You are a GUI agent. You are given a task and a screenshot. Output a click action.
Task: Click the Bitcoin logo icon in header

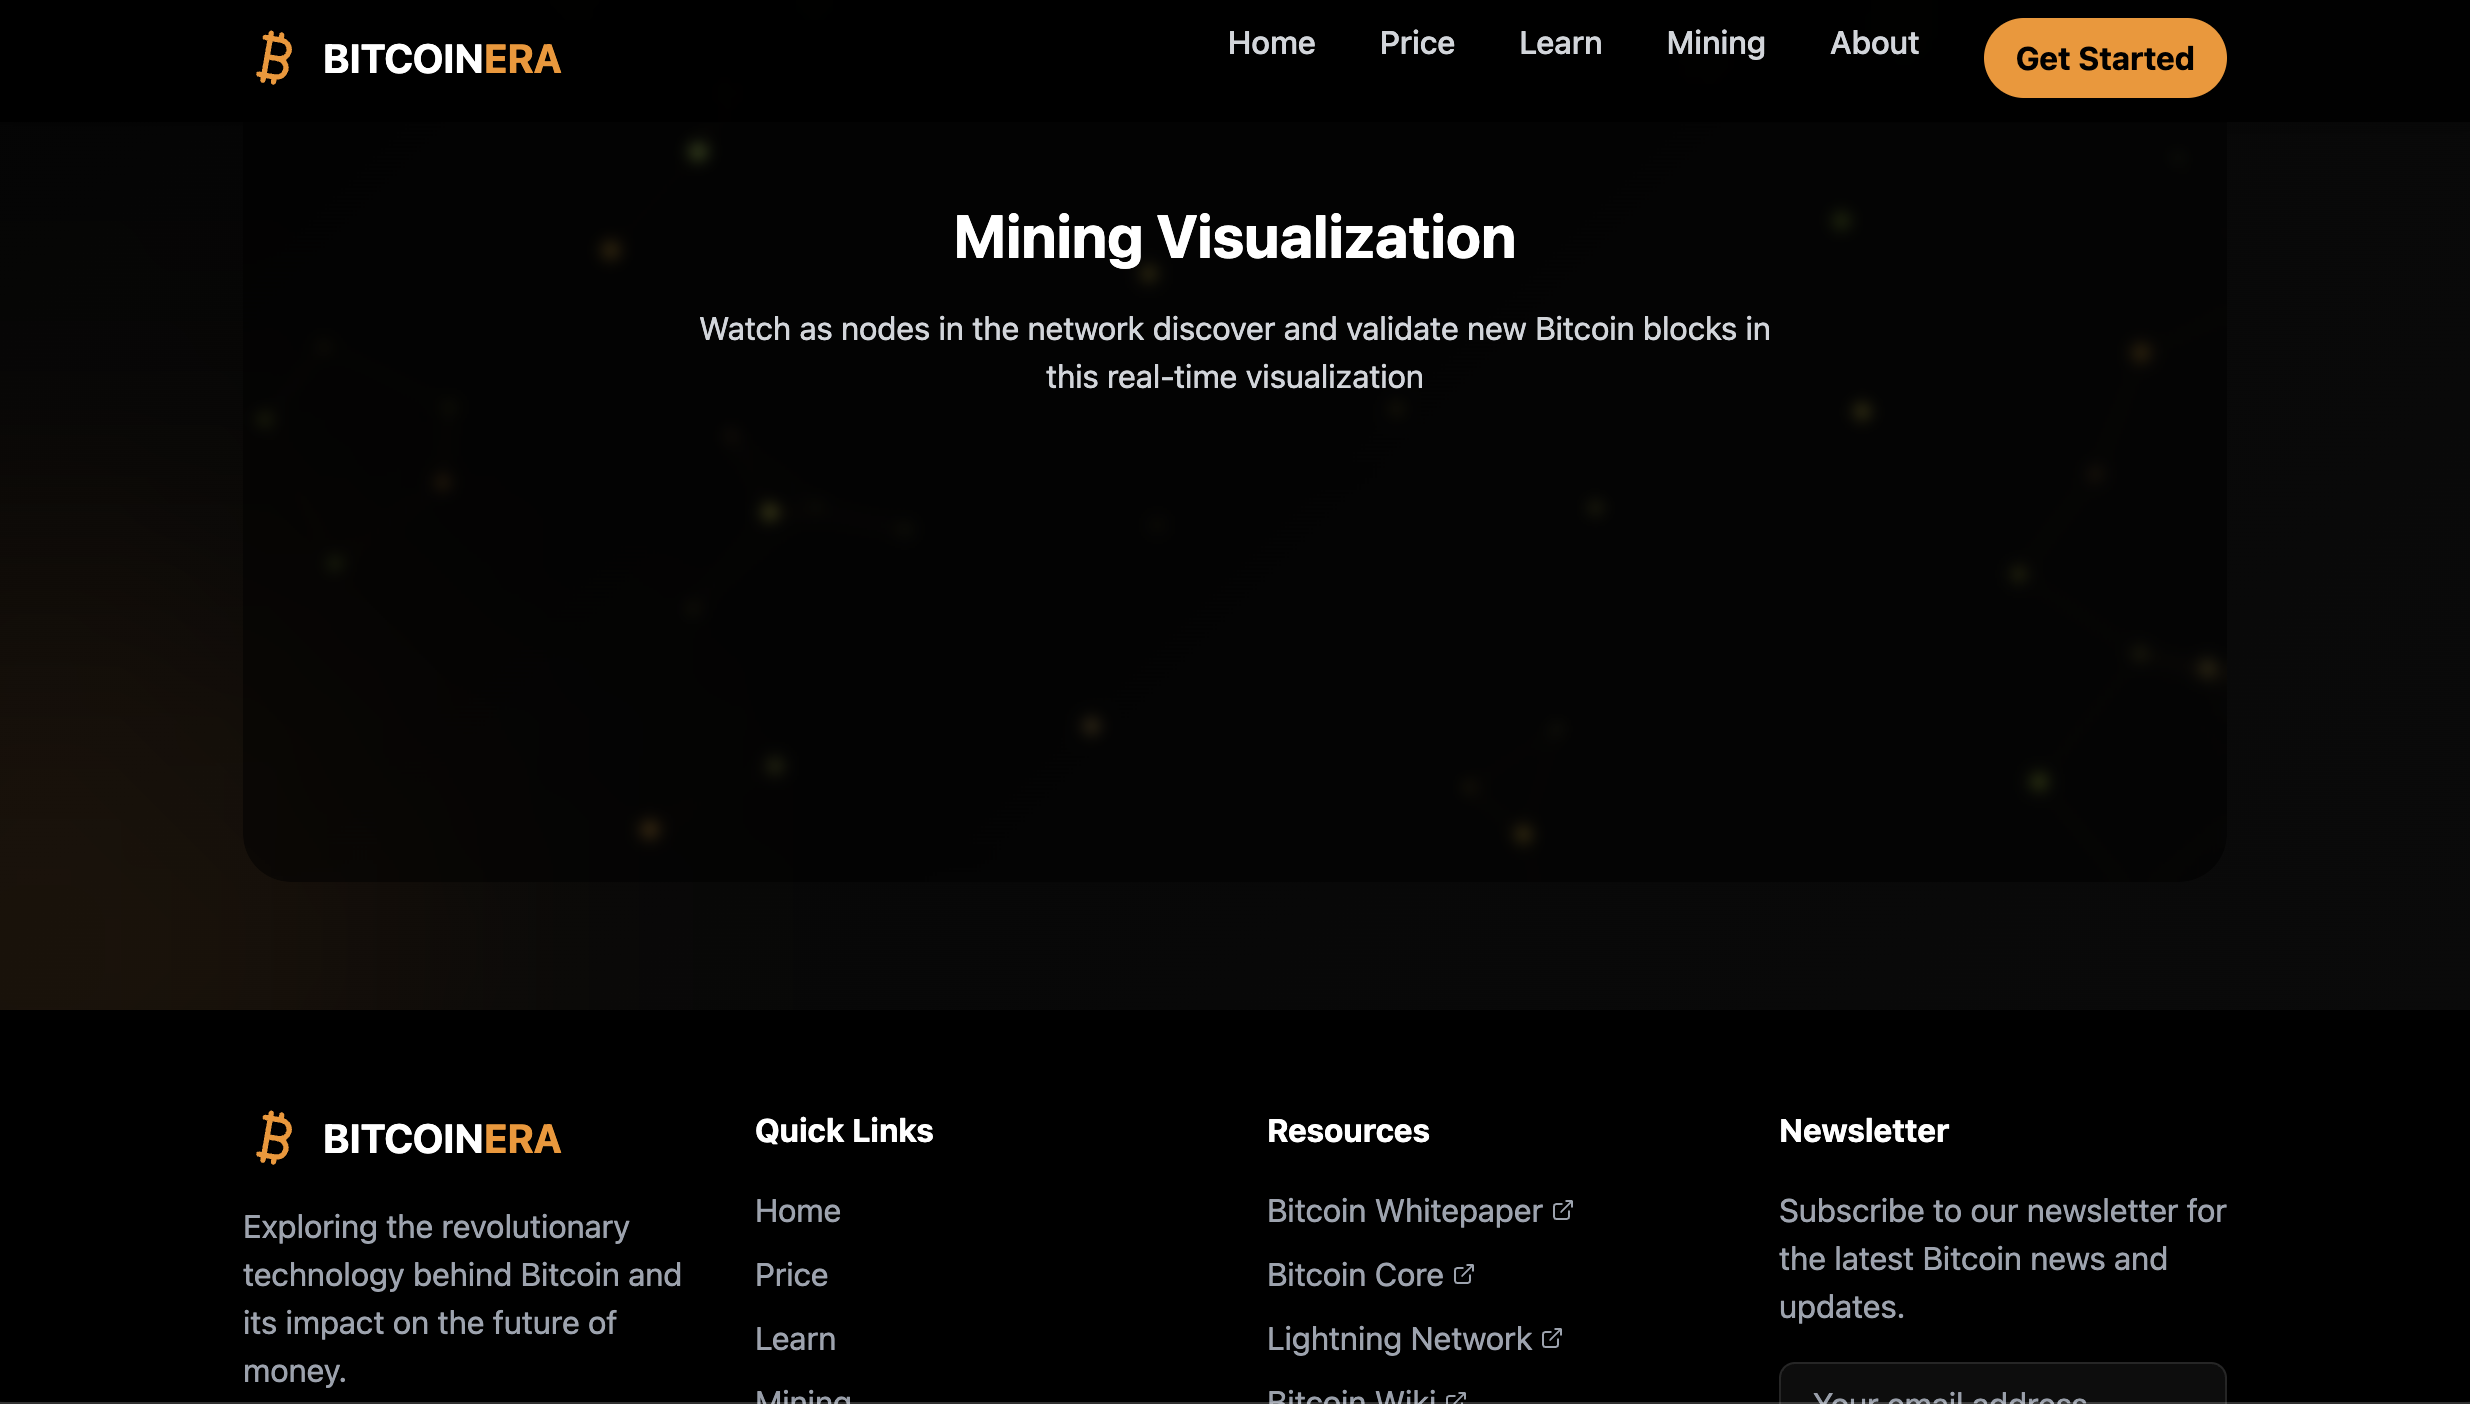[273, 58]
